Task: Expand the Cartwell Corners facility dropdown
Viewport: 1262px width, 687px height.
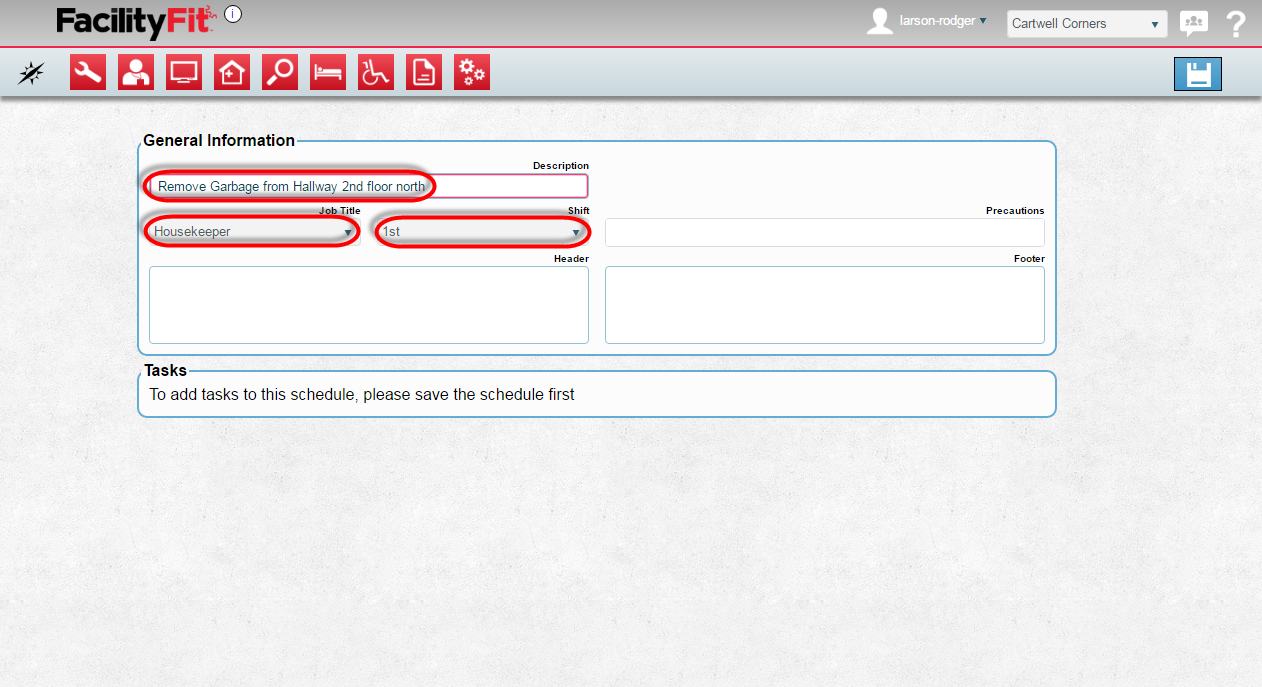Action: tap(1086, 24)
